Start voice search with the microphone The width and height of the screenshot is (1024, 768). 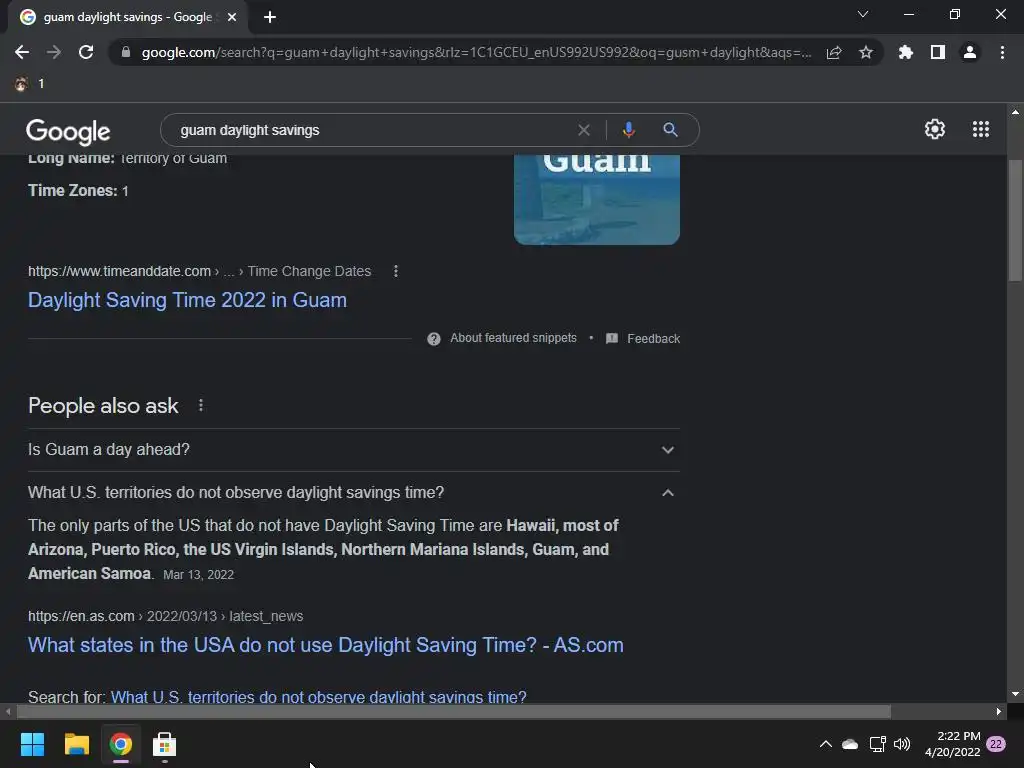pos(629,130)
